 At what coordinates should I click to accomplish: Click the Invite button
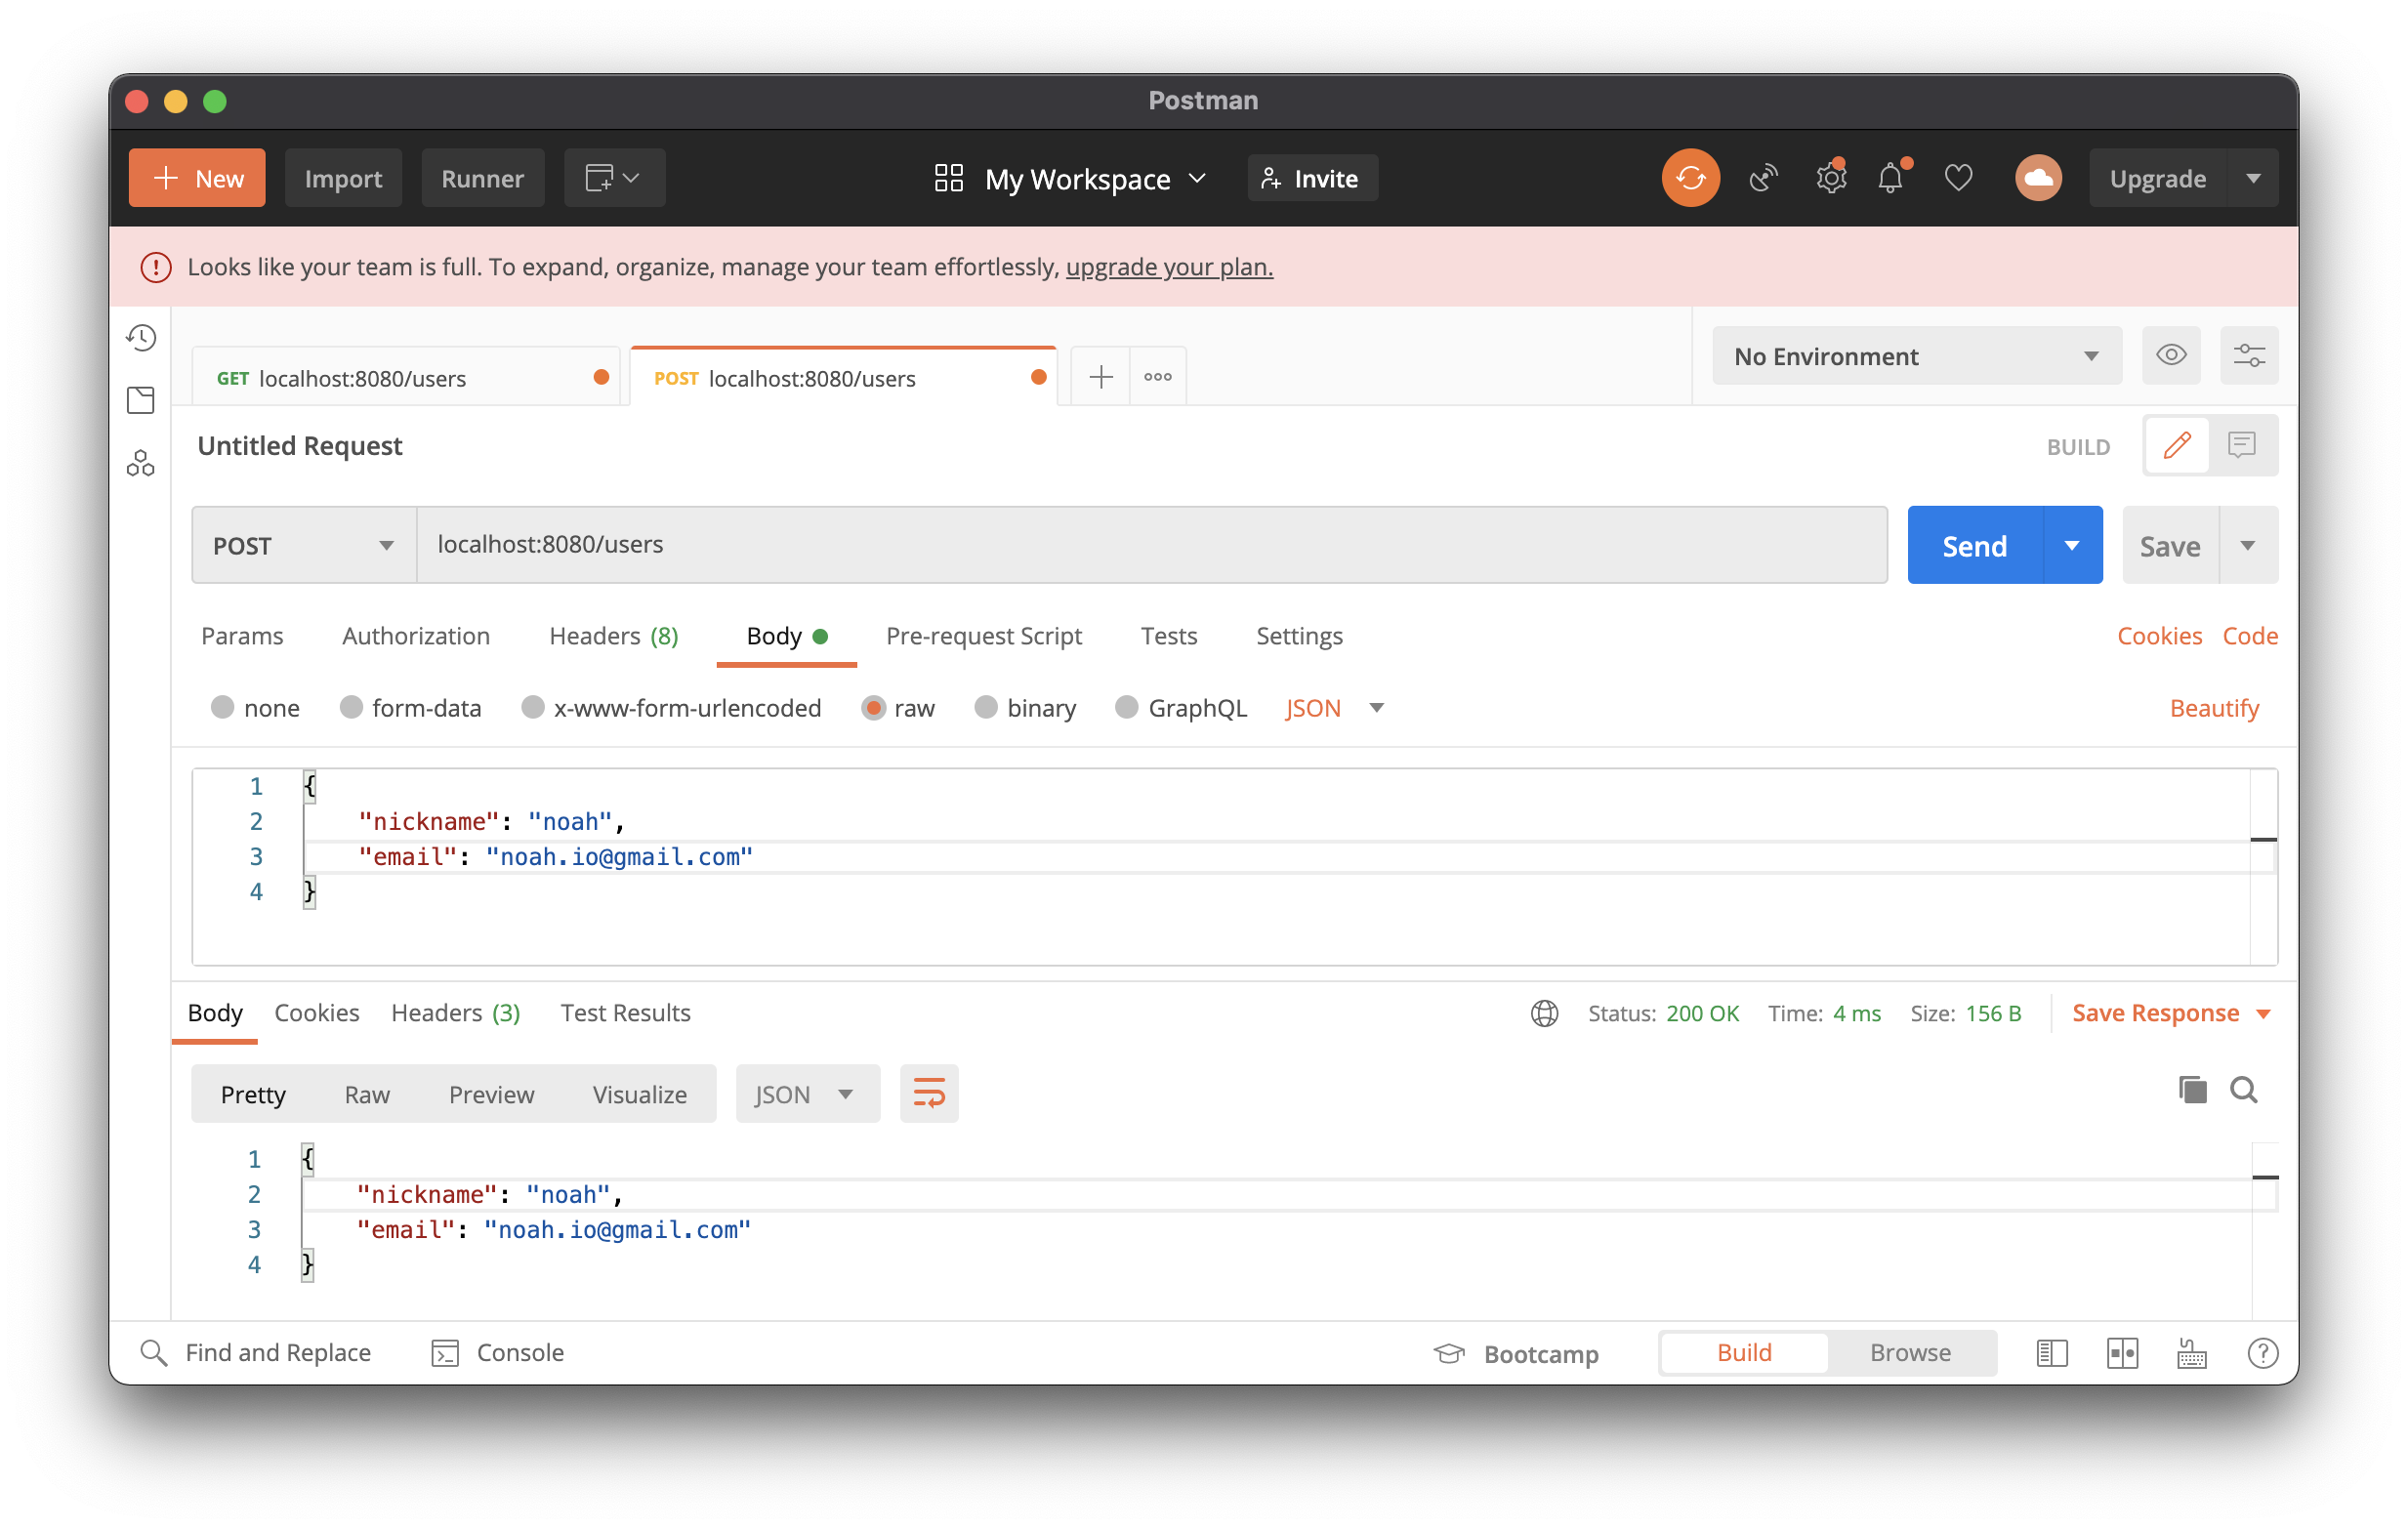[1312, 179]
